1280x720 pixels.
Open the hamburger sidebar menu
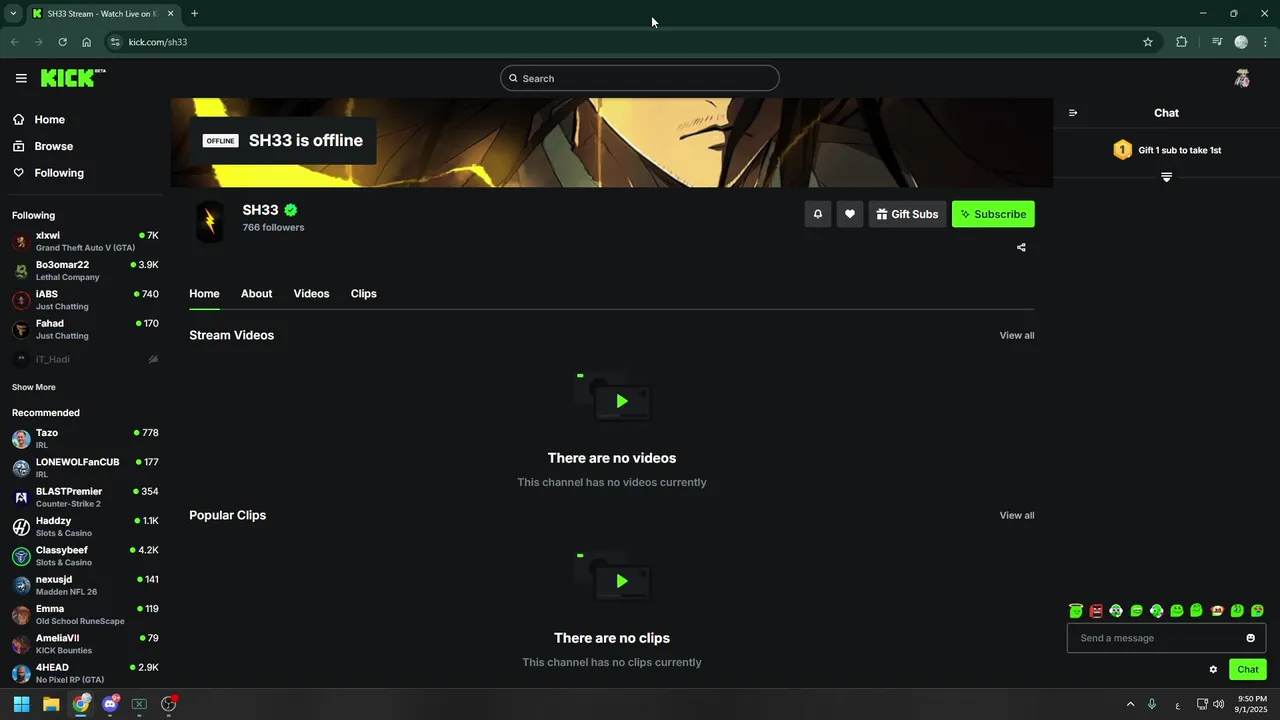click(21, 78)
